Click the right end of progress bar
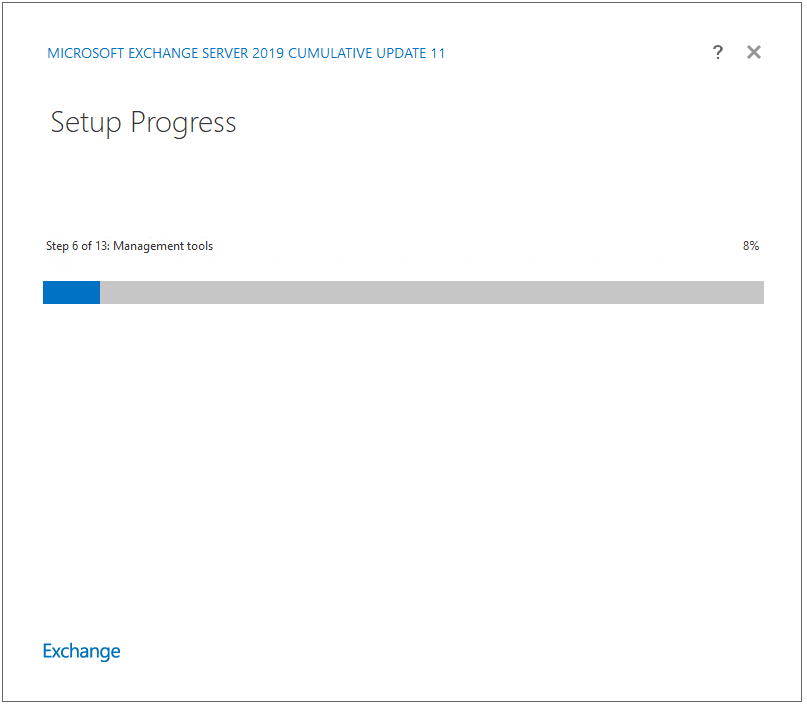807x704 pixels. click(760, 292)
